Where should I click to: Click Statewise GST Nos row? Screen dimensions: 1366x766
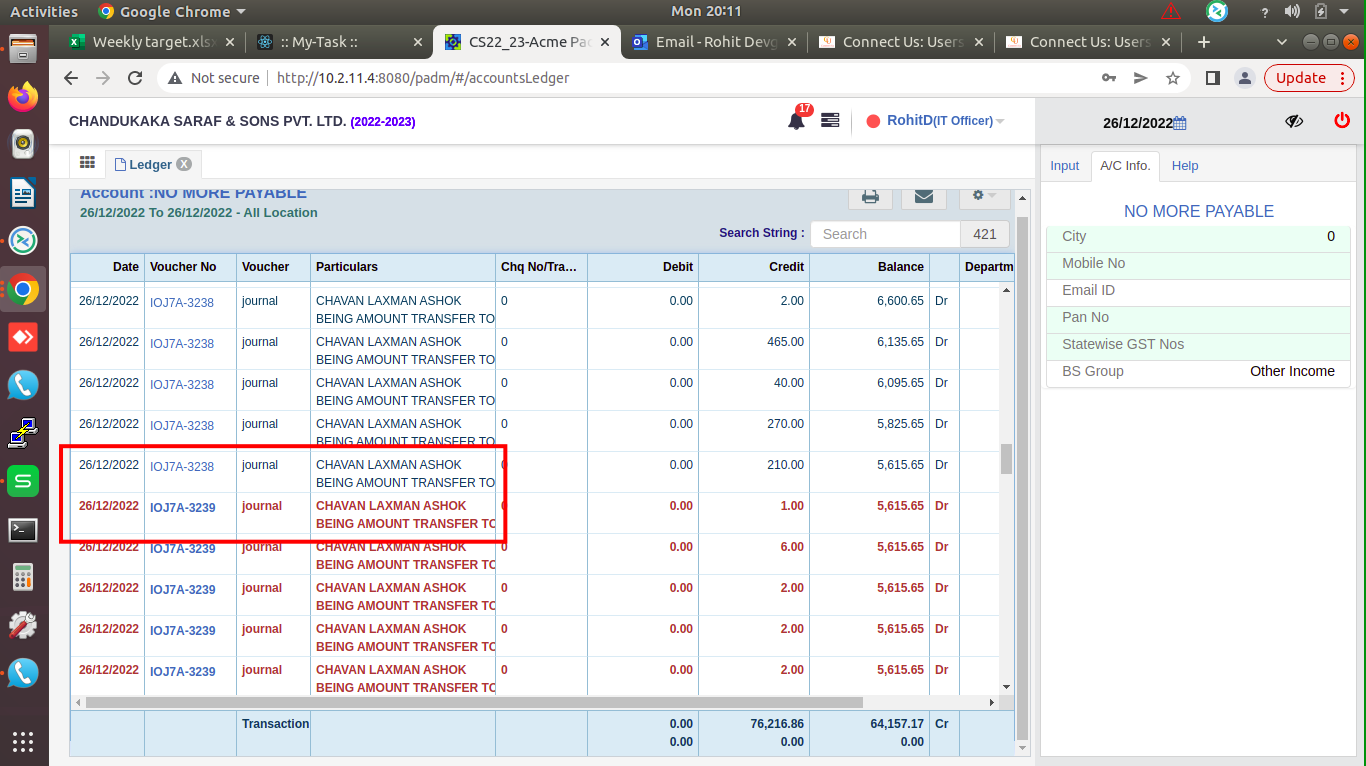pyautogui.click(x=1198, y=344)
